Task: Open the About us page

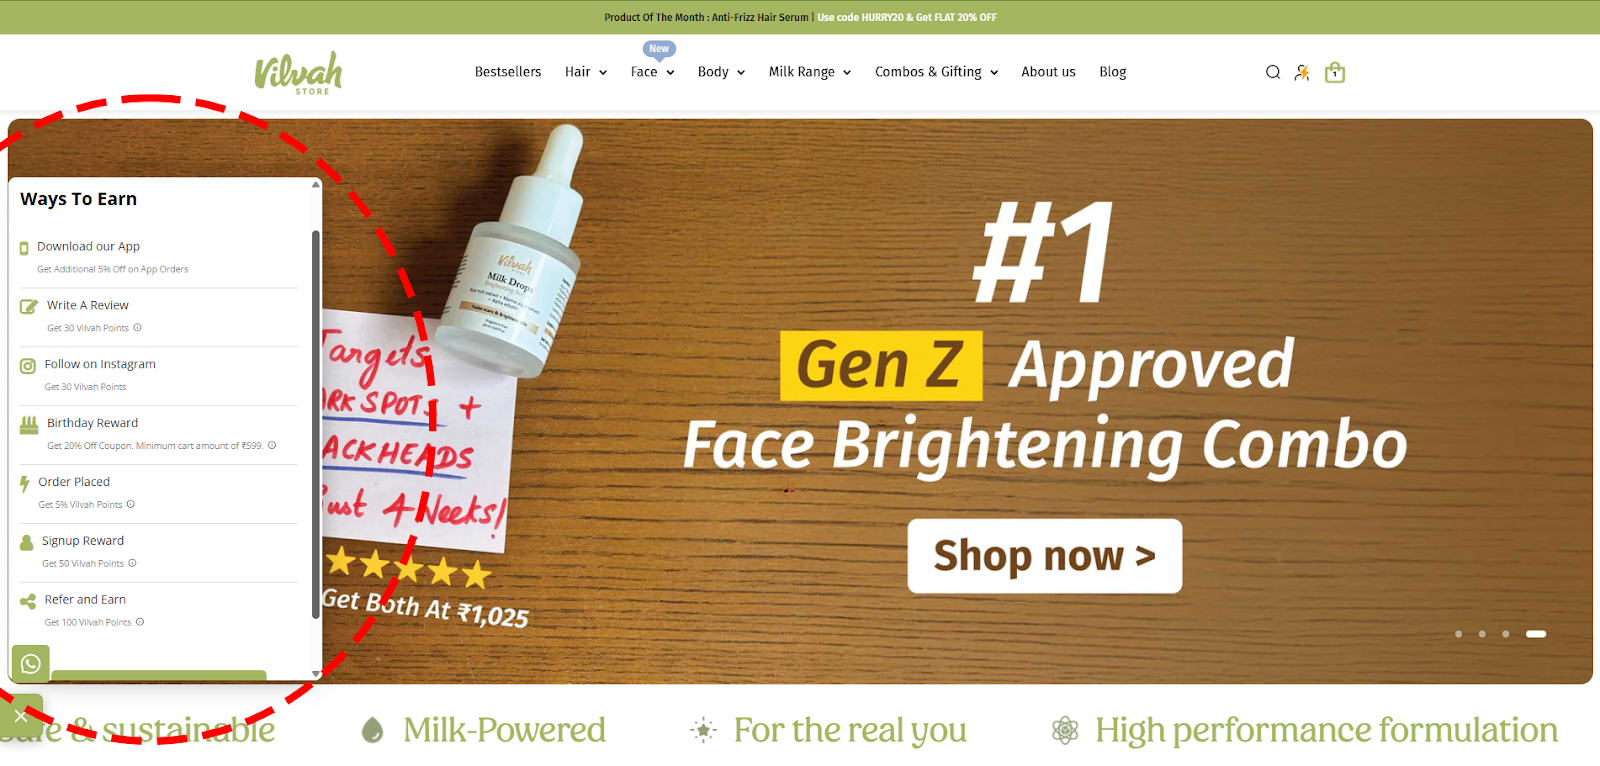Action: click(x=1048, y=72)
